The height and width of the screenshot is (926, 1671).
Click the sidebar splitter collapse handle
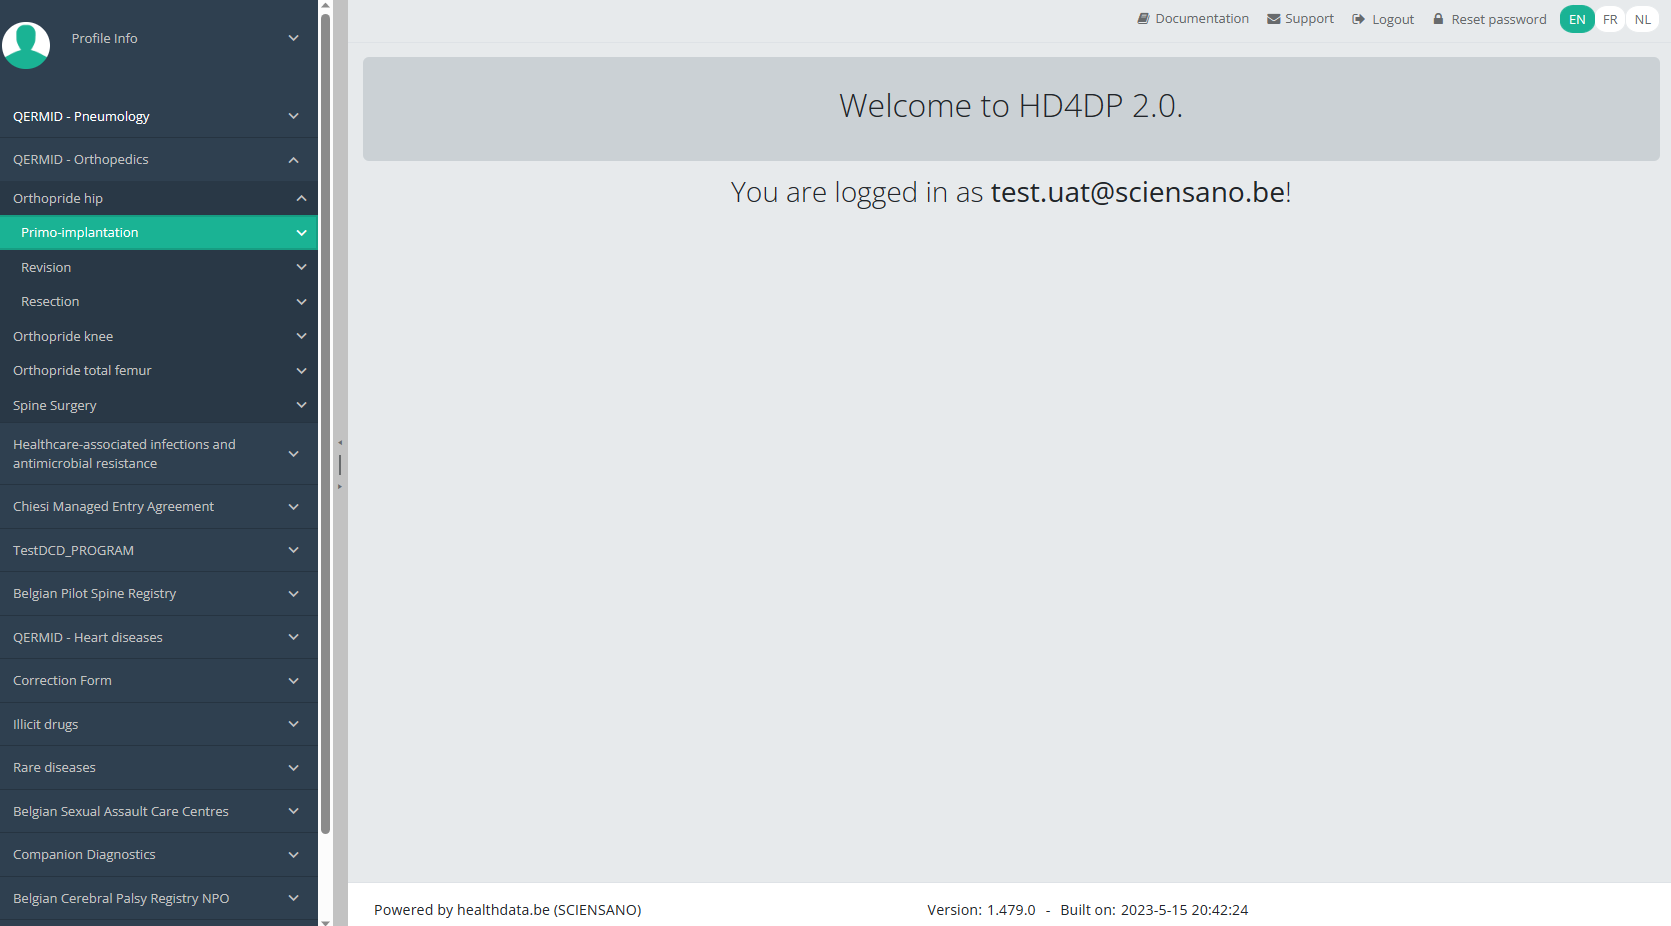coord(340,464)
